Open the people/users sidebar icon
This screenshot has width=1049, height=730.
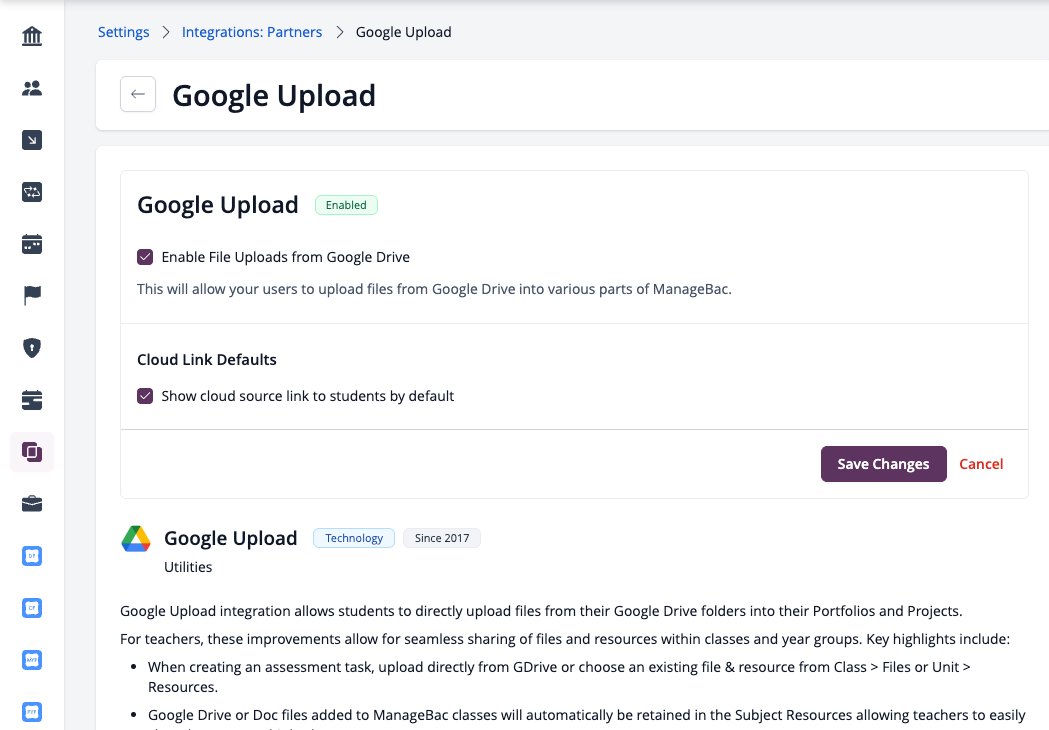pyautogui.click(x=31, y=88)
